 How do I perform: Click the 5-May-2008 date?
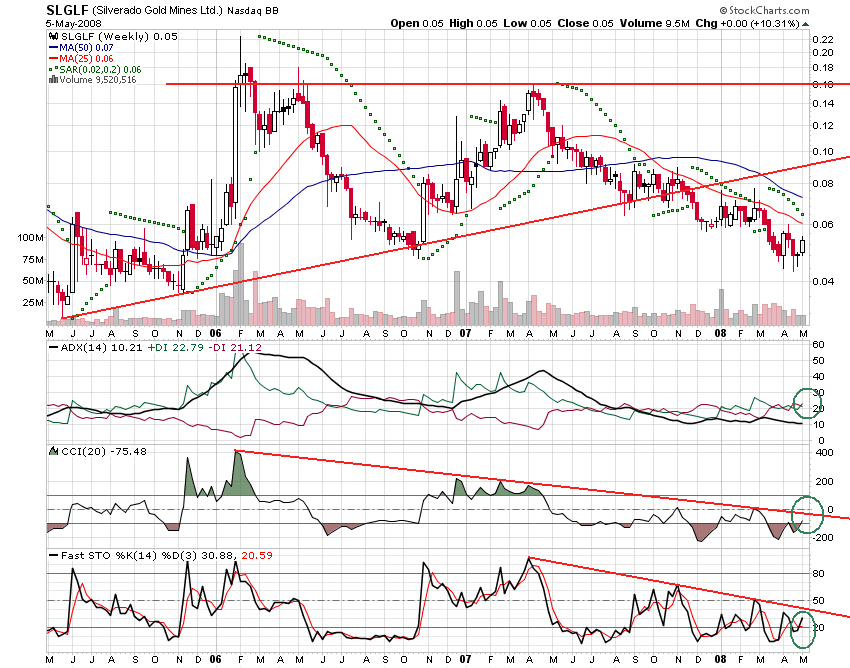click(73, 23)
